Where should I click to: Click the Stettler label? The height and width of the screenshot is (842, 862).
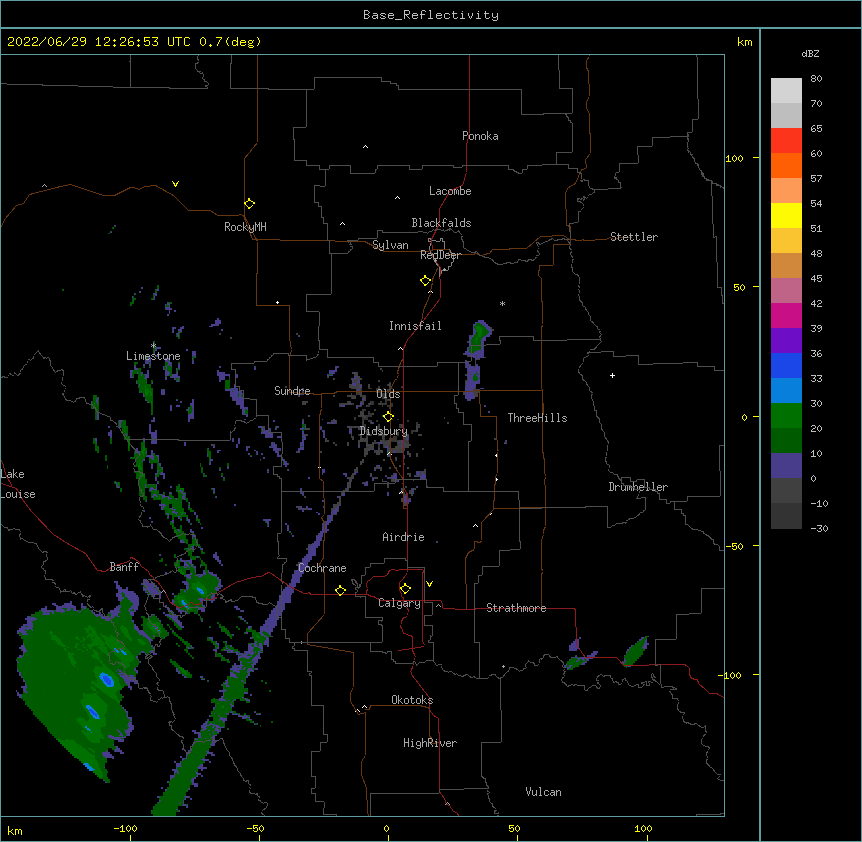(634, 237)
